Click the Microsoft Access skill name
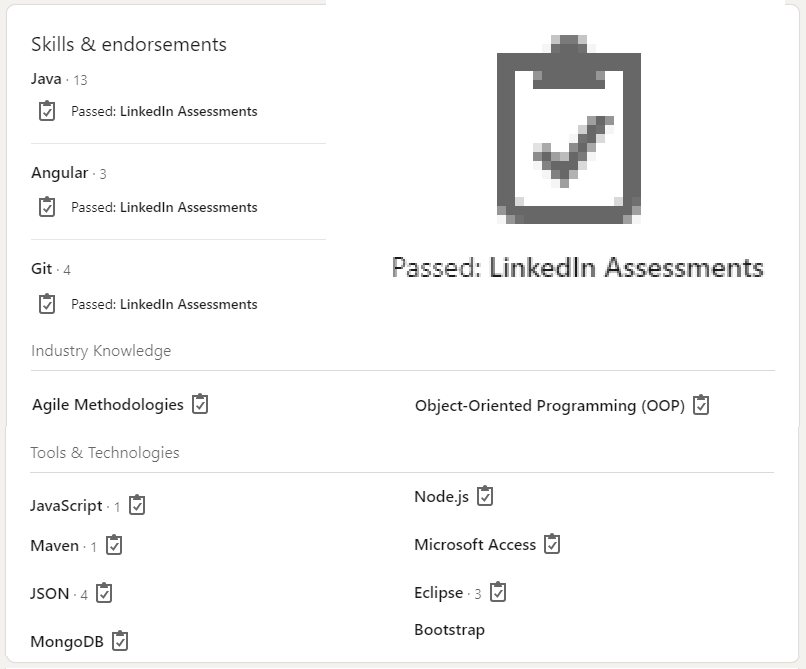806x669 pixels. pos(475,544)
